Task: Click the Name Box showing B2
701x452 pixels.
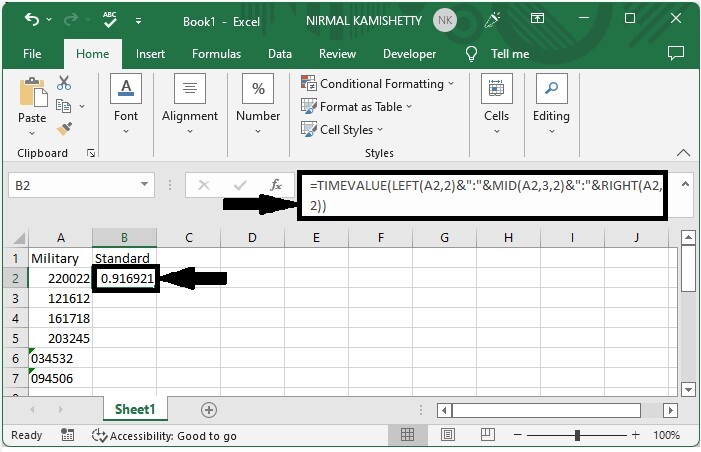Action: pos(74,185)
